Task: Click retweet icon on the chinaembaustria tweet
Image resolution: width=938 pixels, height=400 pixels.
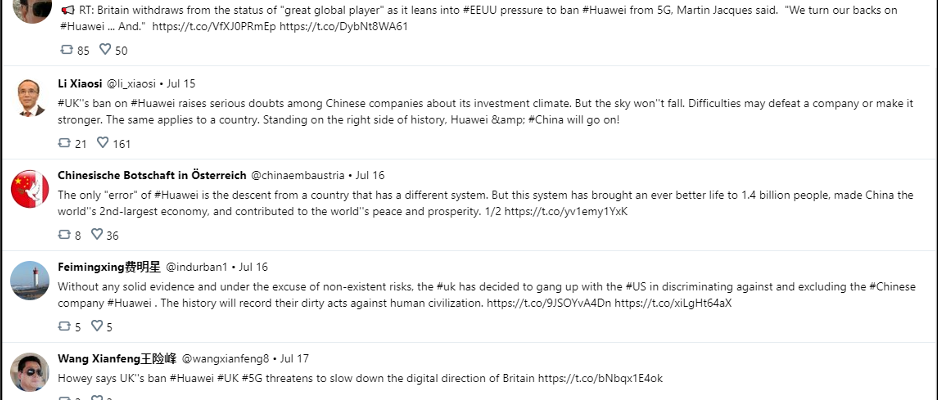Action: click(x=64, y=234)
